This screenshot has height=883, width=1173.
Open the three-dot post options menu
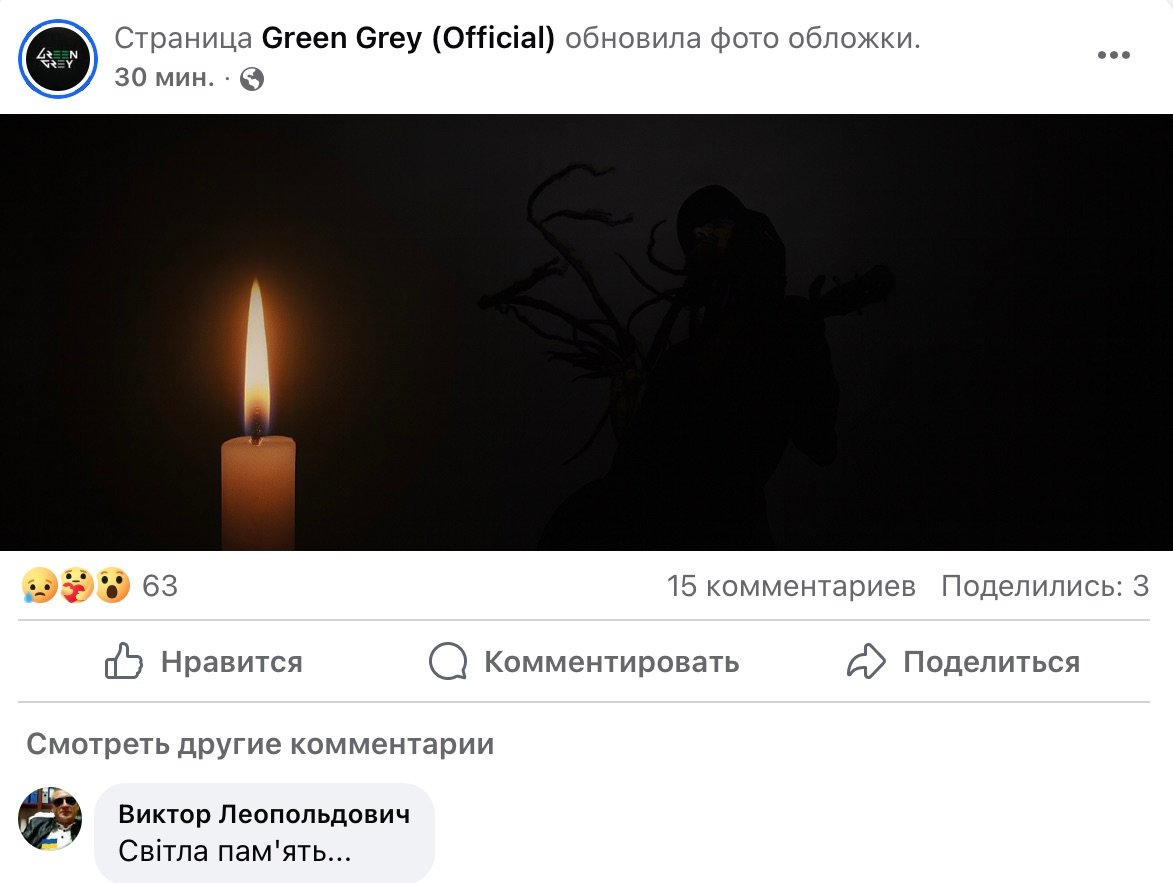click(1113, 55)
